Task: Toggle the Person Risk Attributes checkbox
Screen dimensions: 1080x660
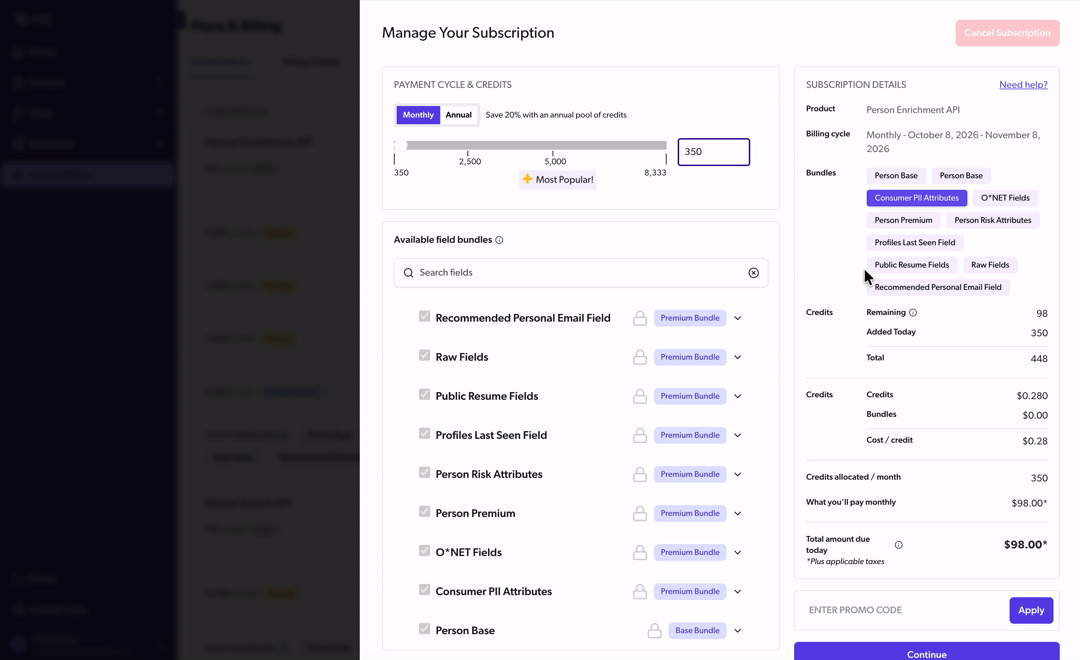Action: 424,473
